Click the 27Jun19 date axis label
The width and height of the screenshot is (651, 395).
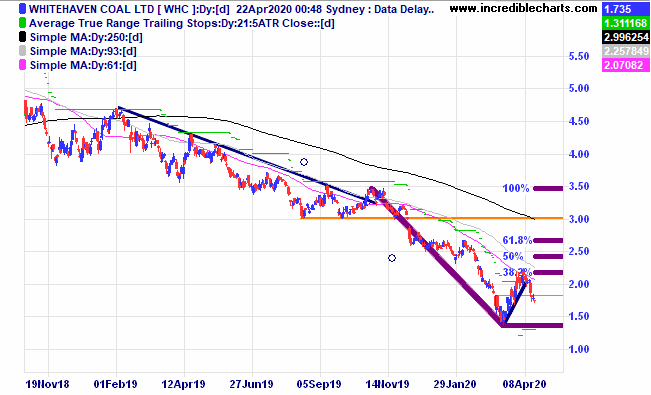[252, 384]
